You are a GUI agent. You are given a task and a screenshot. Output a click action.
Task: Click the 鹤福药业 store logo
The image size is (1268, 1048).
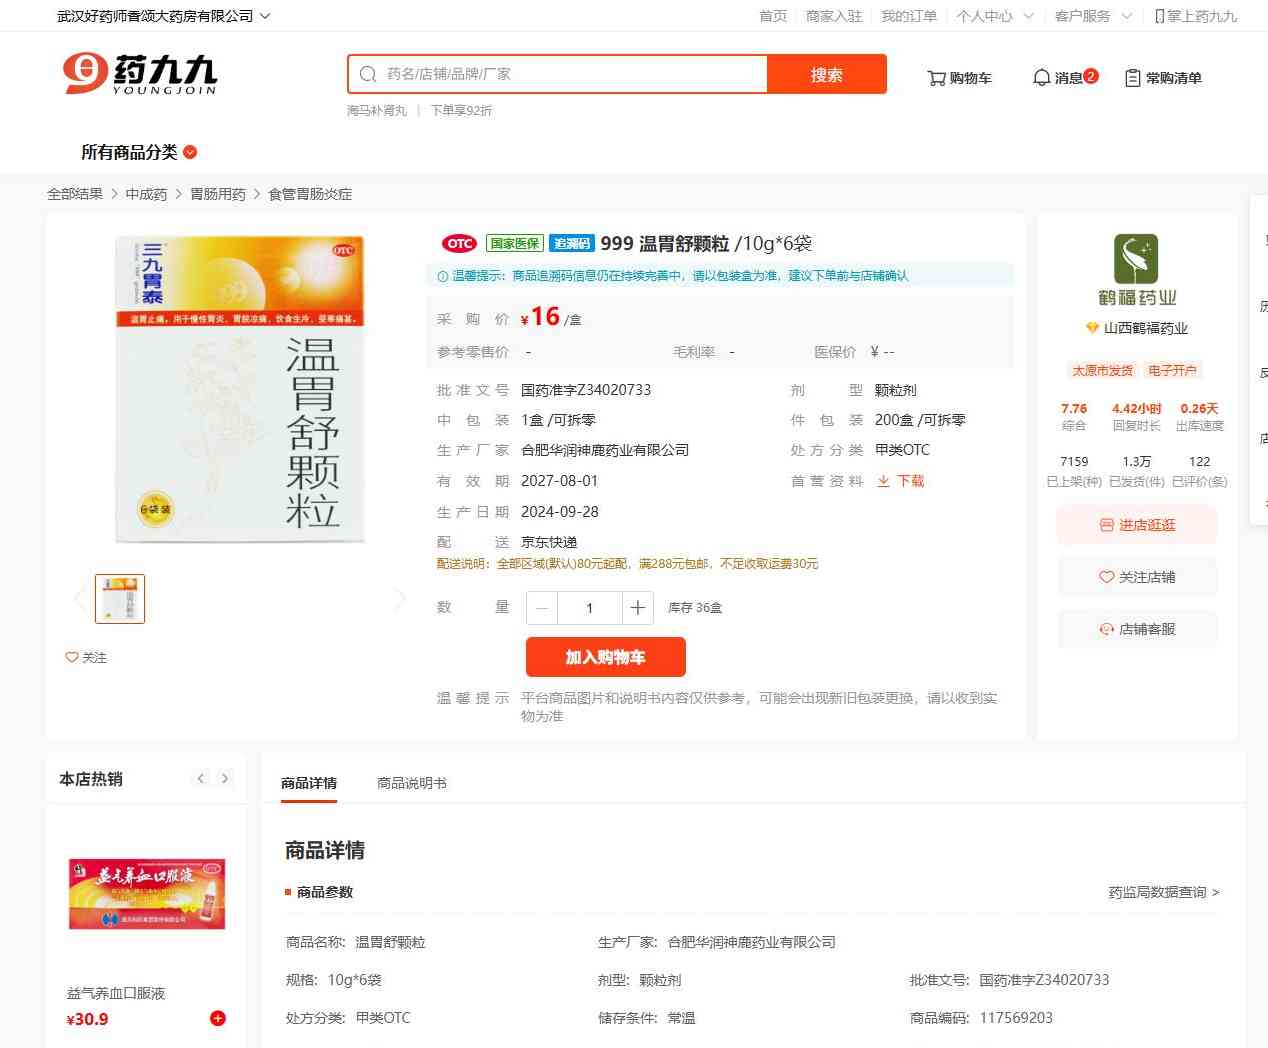pyautogui.click(x=1136, y=260)
